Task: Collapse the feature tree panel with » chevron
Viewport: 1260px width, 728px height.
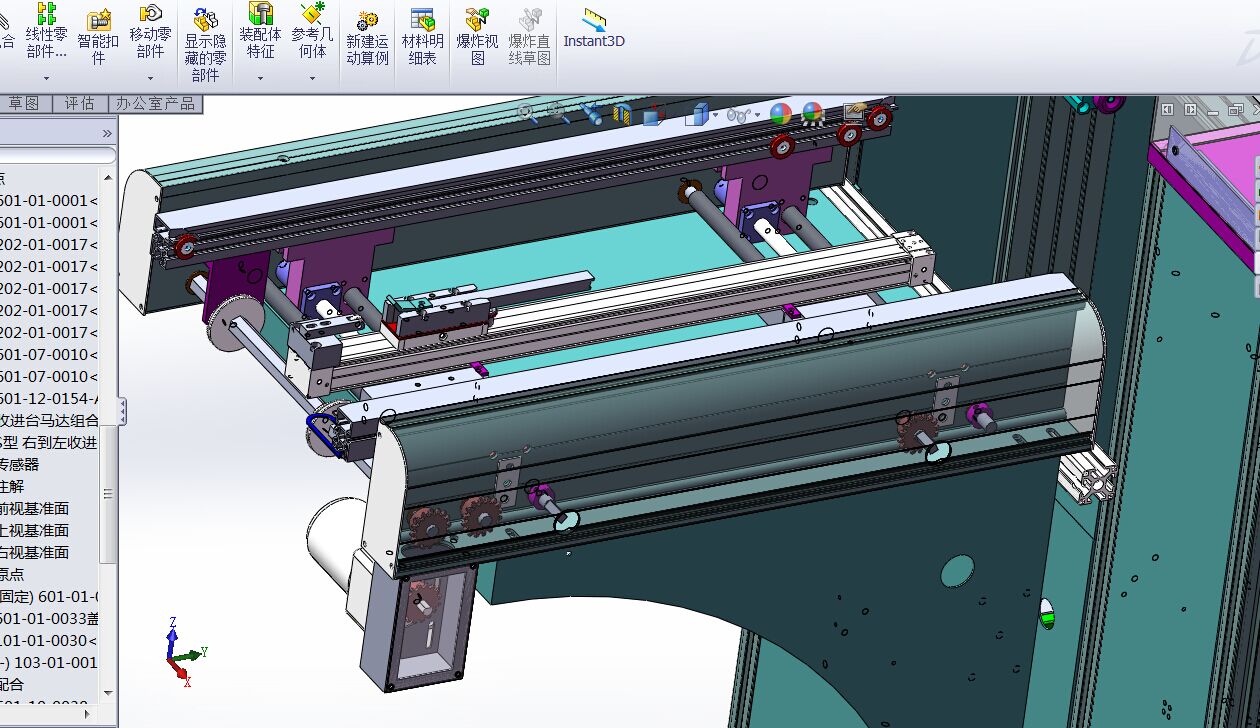Action: tap(107, 133)
